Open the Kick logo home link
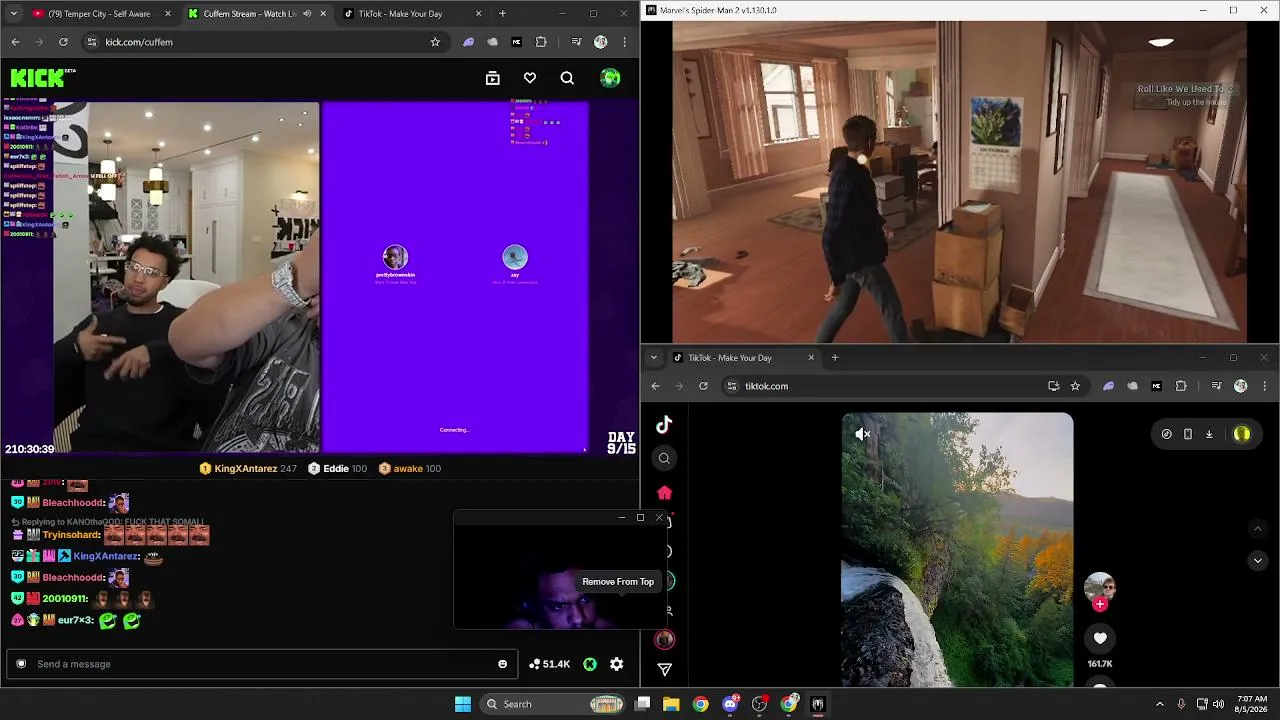1280x720 pixels. [x=42, y=78]
